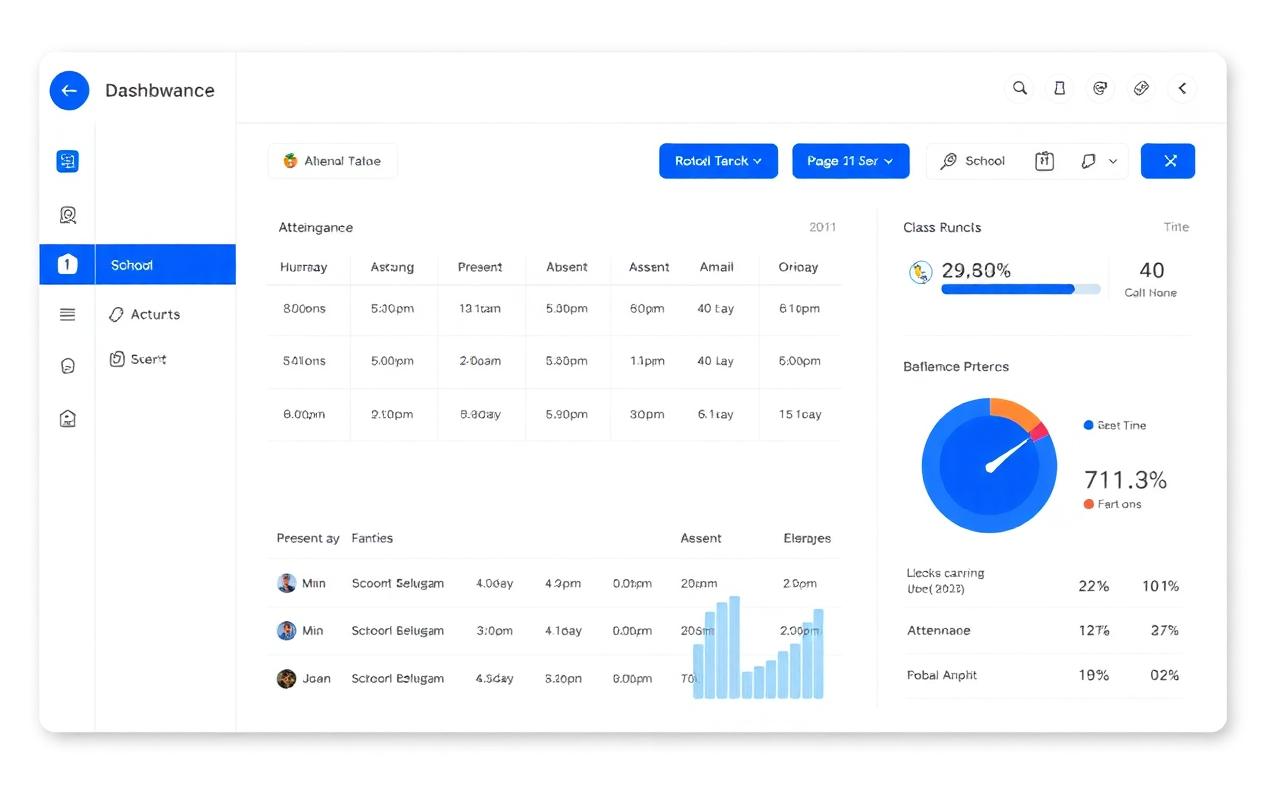Screen dimensions: 1280x800
Task: Click the Fanties column header
Action: [x=372, y=538]
